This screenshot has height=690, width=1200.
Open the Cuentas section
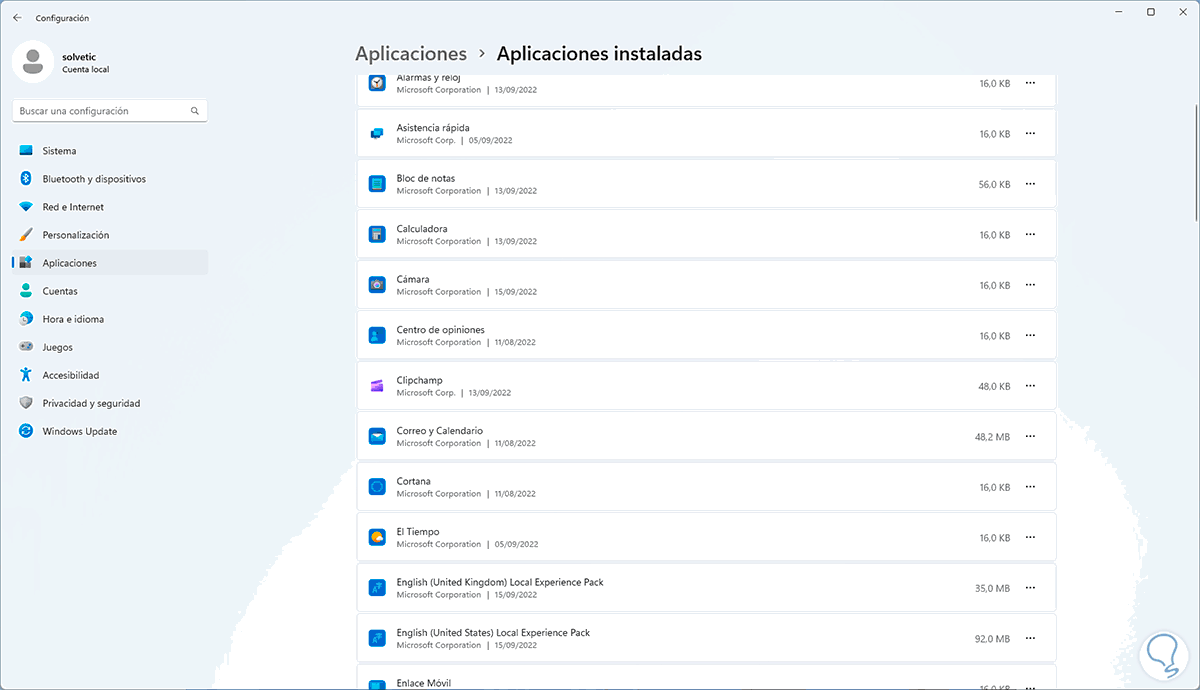[x=110, y=291]
